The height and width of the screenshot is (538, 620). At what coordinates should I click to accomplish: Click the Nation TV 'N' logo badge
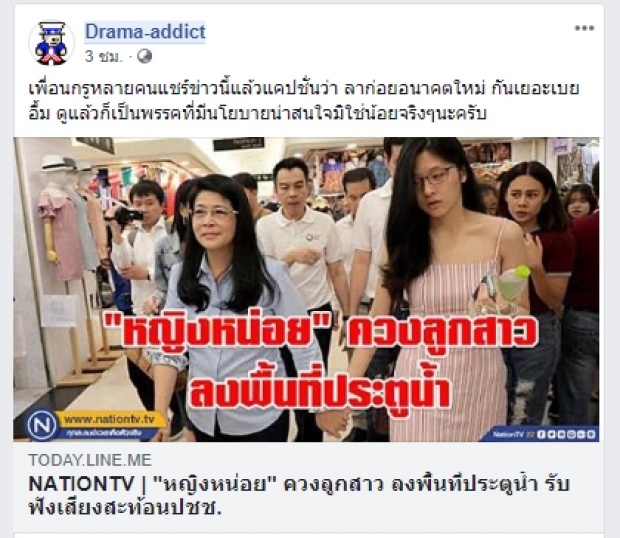(42, 426)
